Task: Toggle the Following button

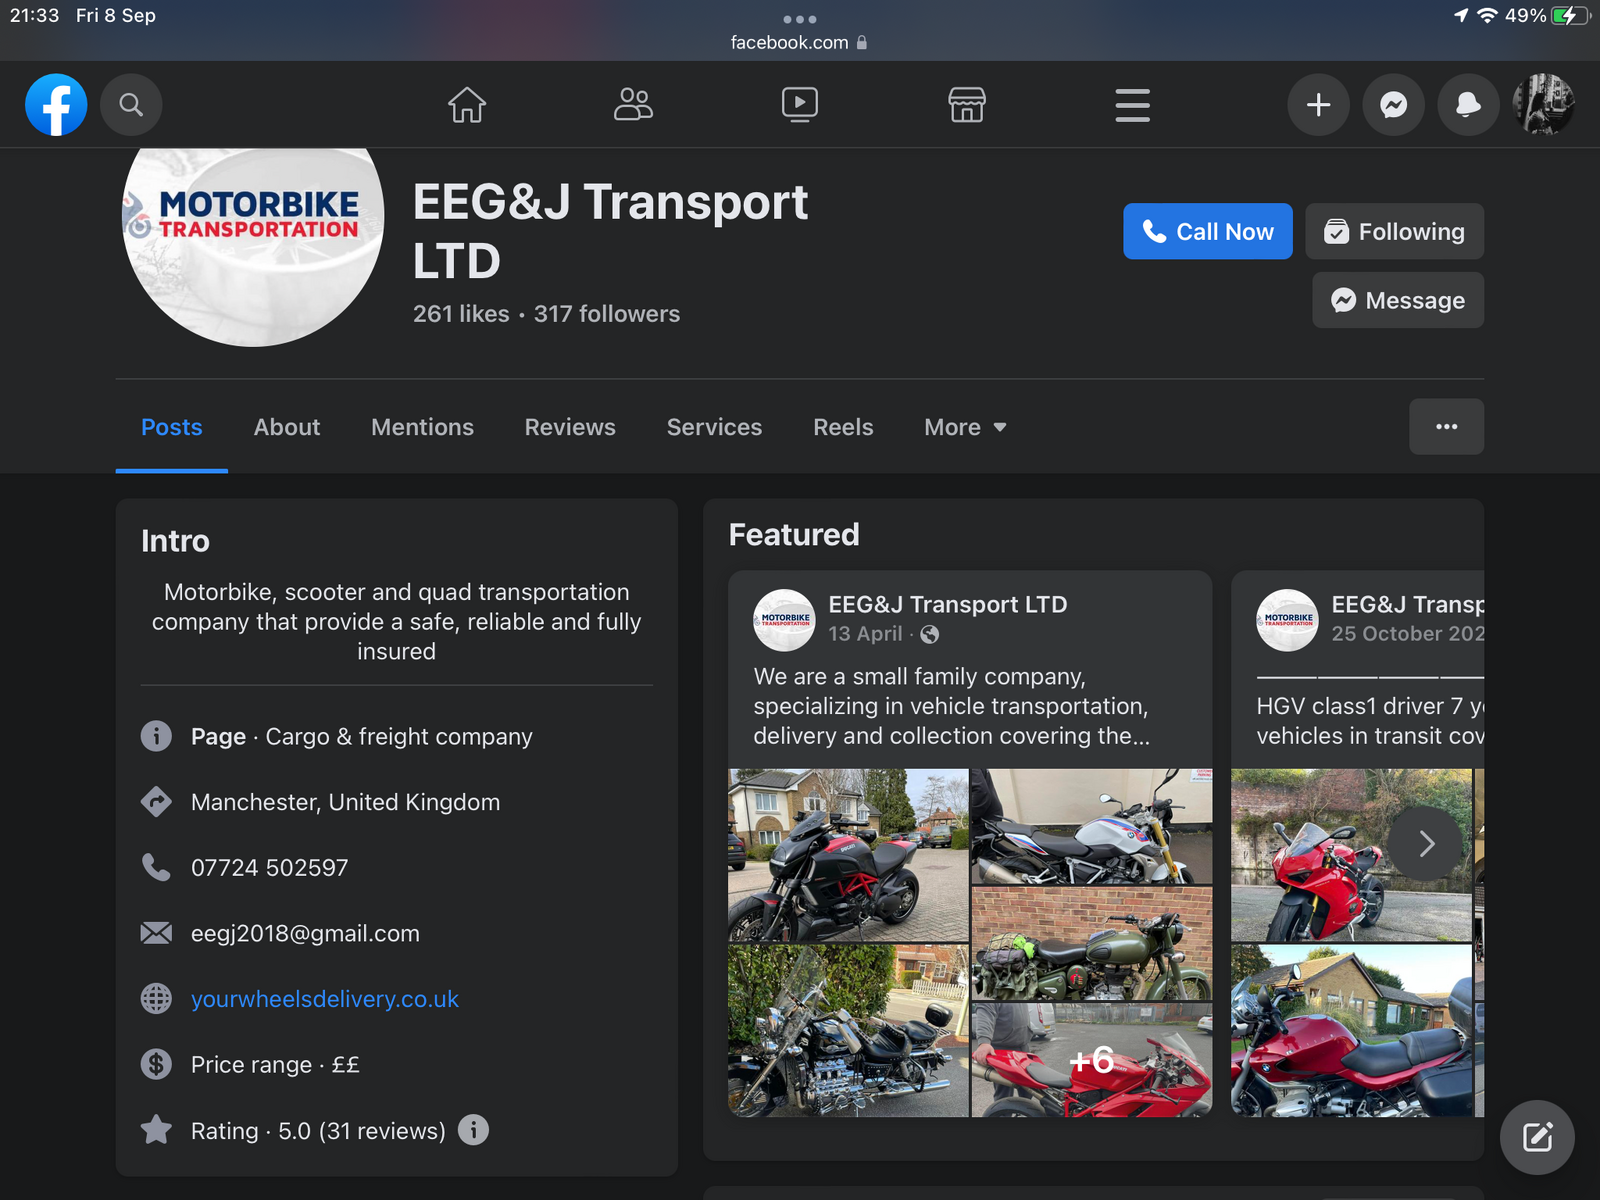Action: click(x=1394, y=232)
